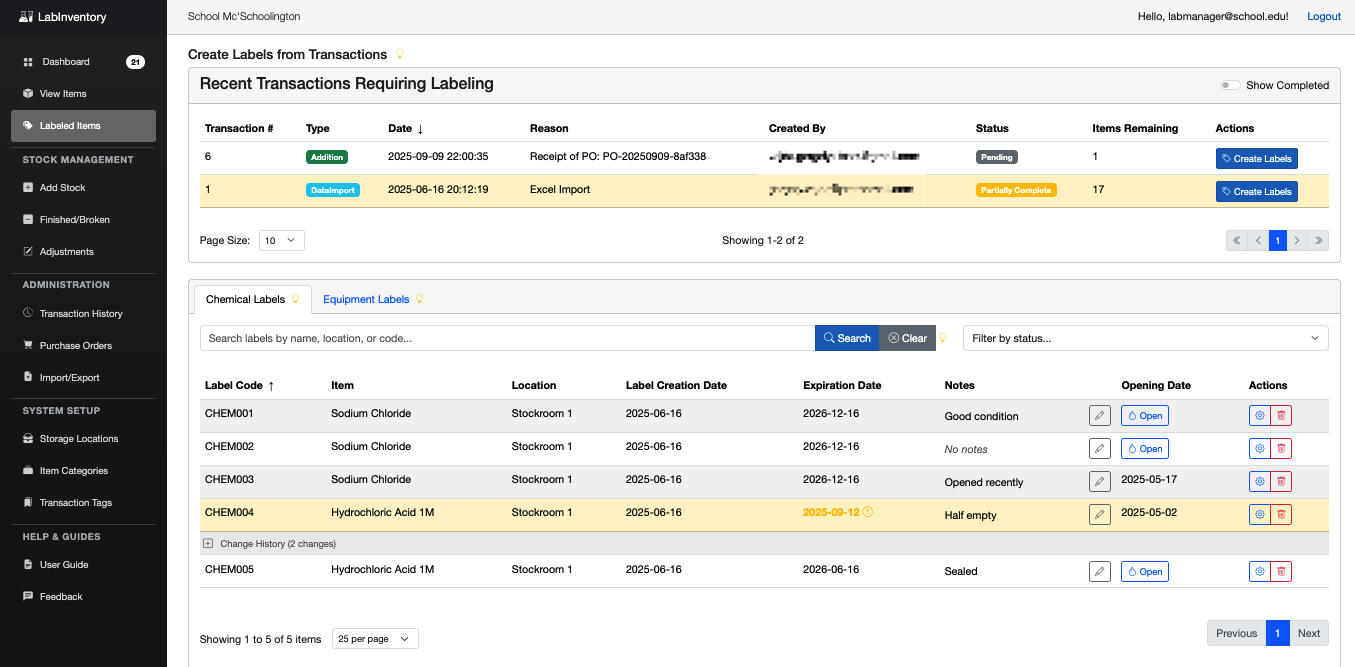Open the Filter by status dropdown
The width and height of the screenshot is (1355, 667).
point(1145,338)
